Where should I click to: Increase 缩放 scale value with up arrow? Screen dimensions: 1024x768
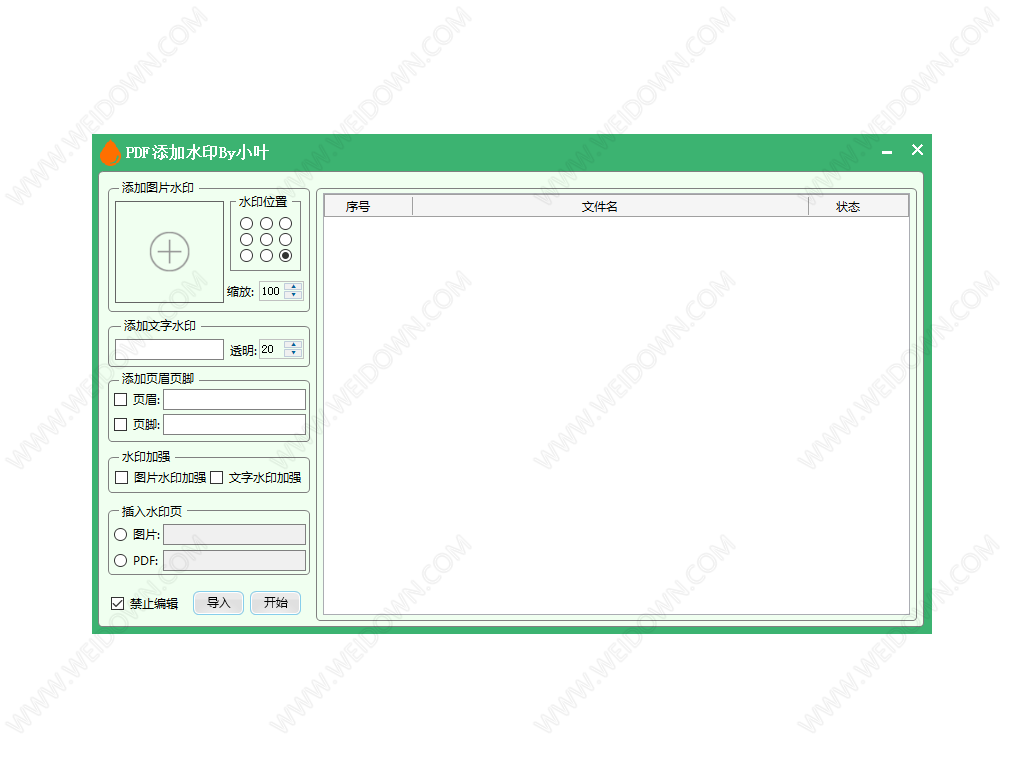293,287
